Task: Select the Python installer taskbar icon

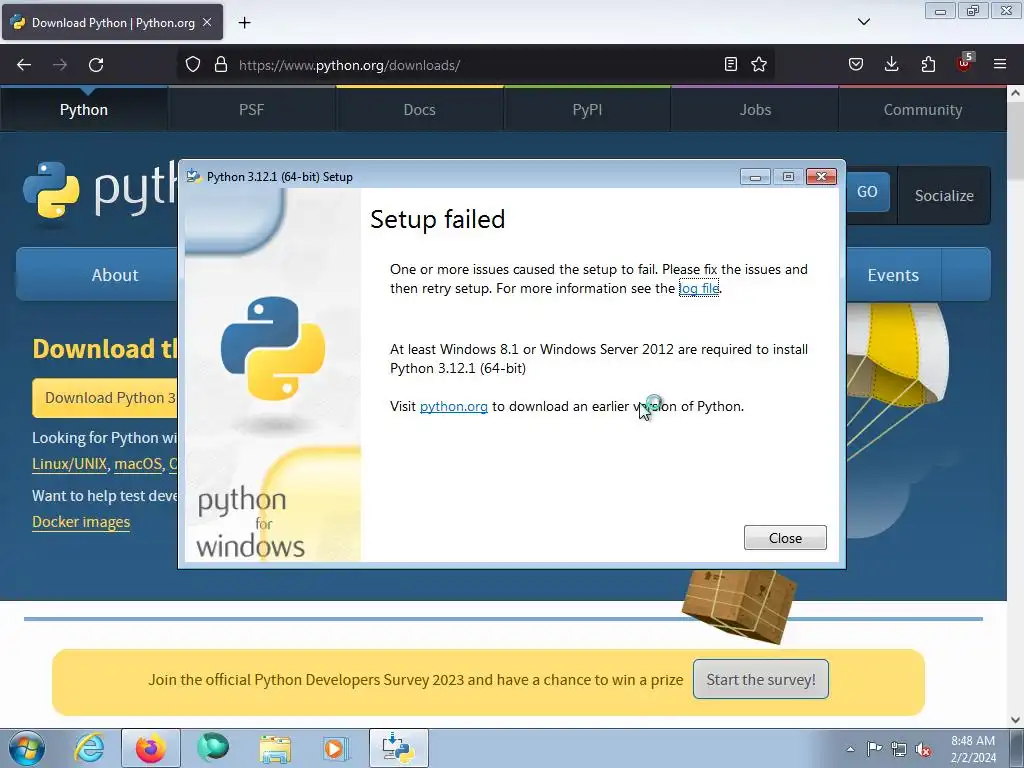Action: click(398, 748)
